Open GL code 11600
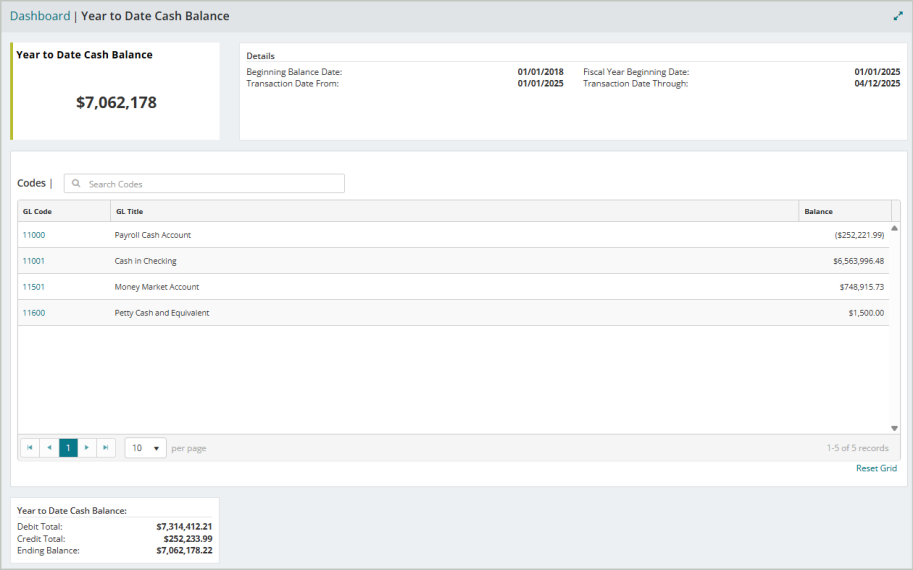The width and height of the screenshot is (913, 570). 34,313
